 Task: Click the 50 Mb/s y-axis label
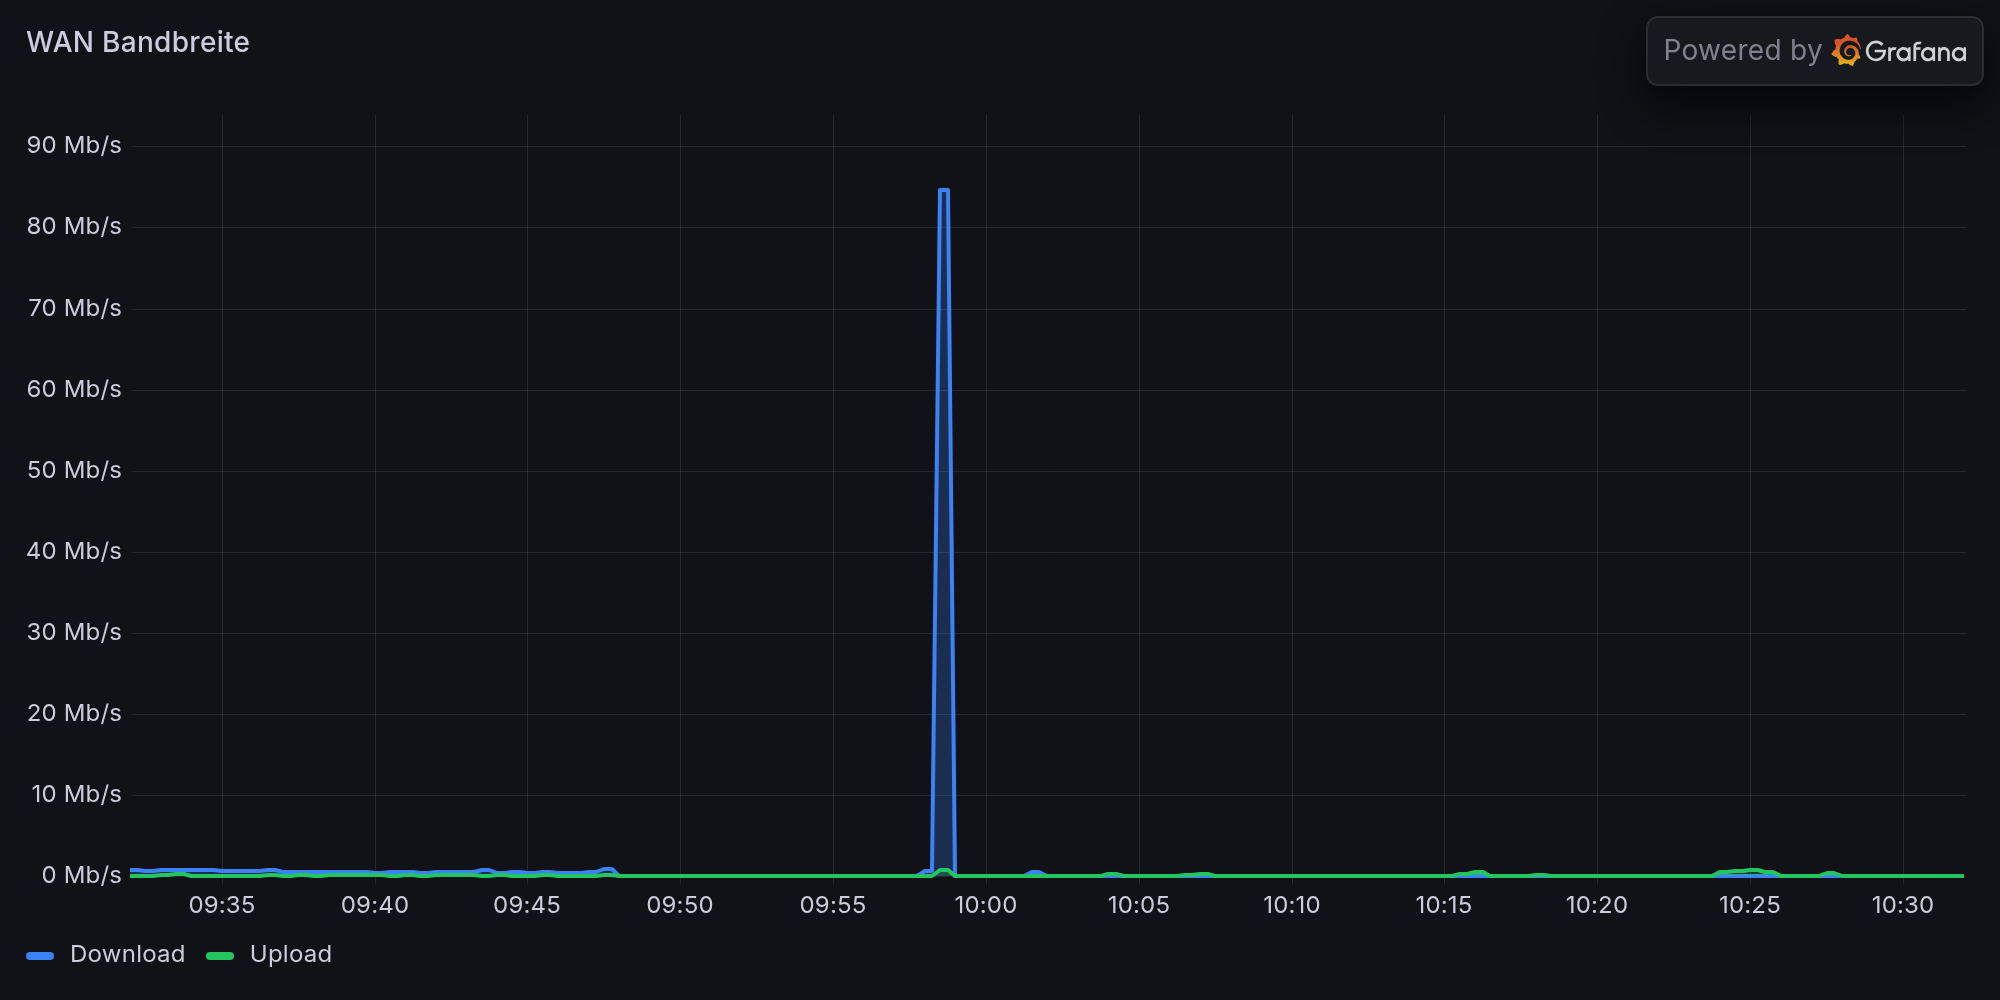click(x=74, y=470)
